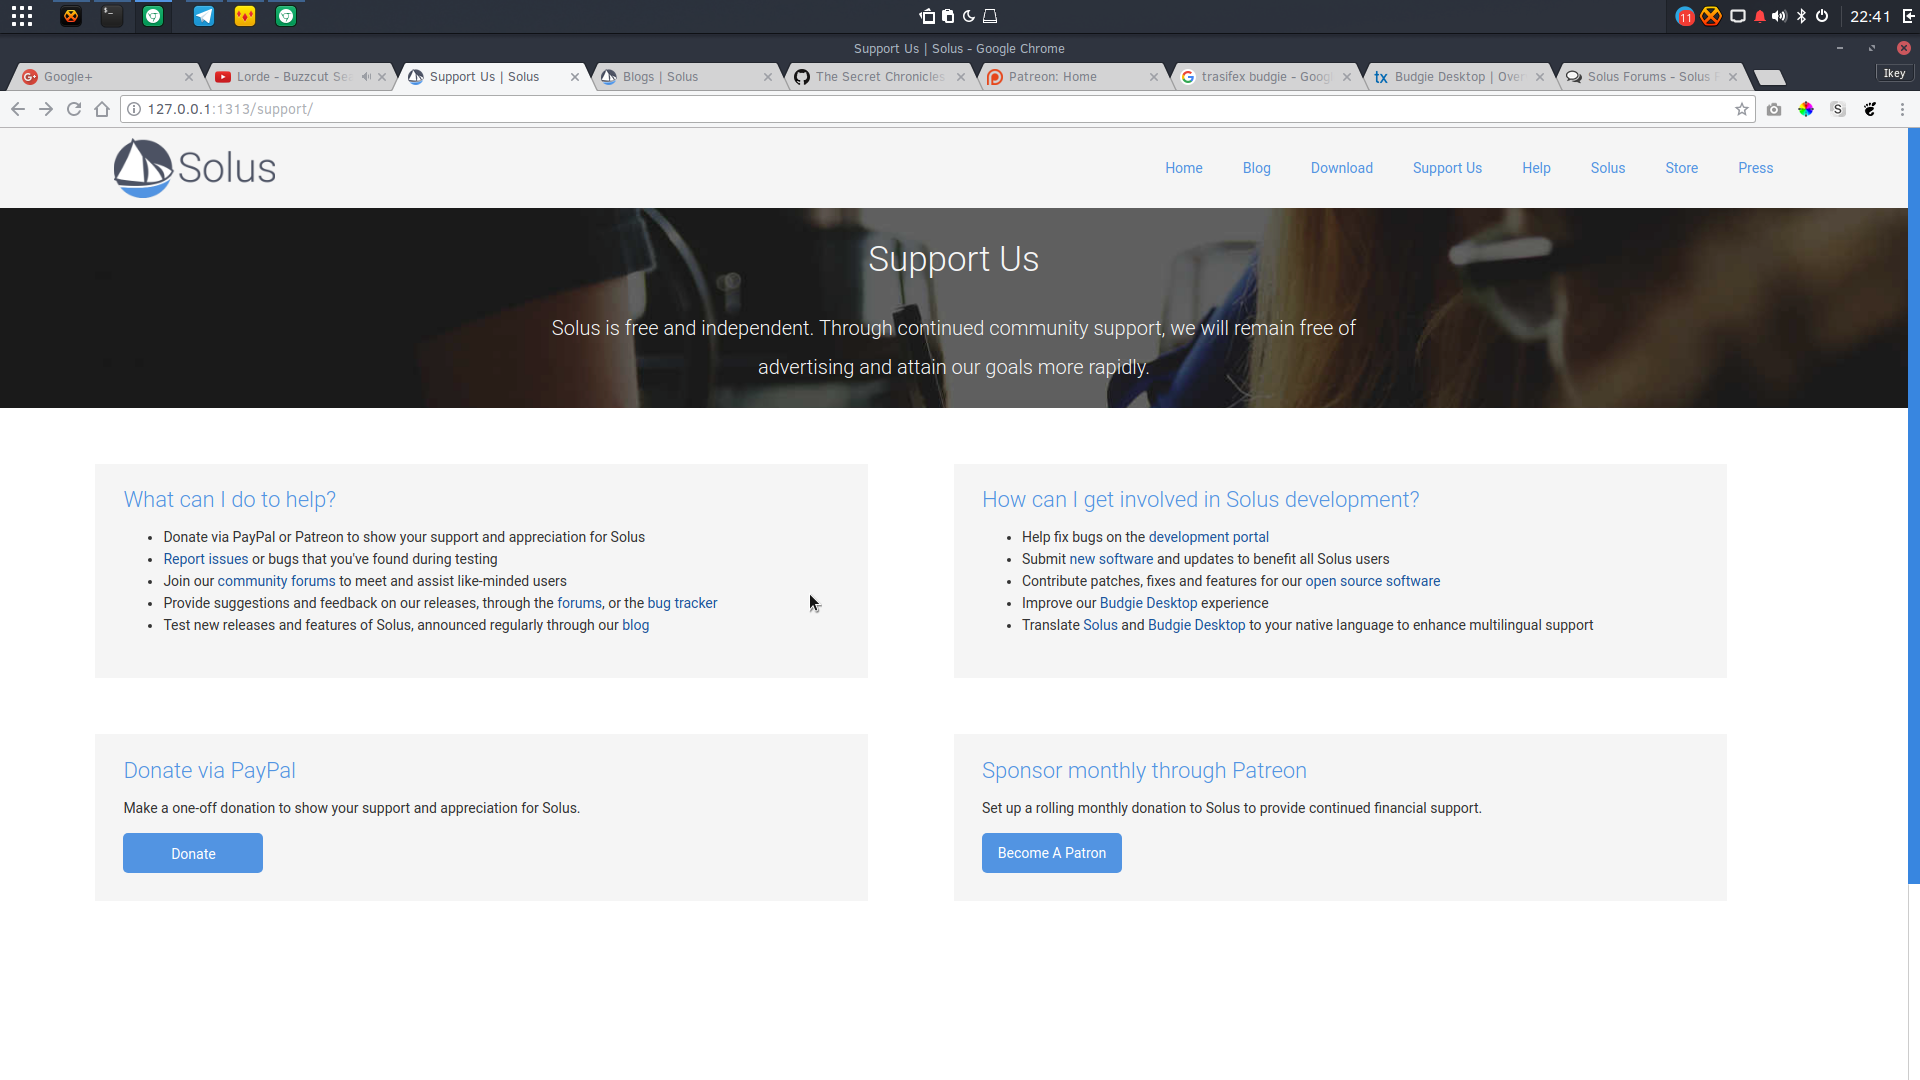Open the development portal link
The image size is (1920, 1080).
(1208, 537)
